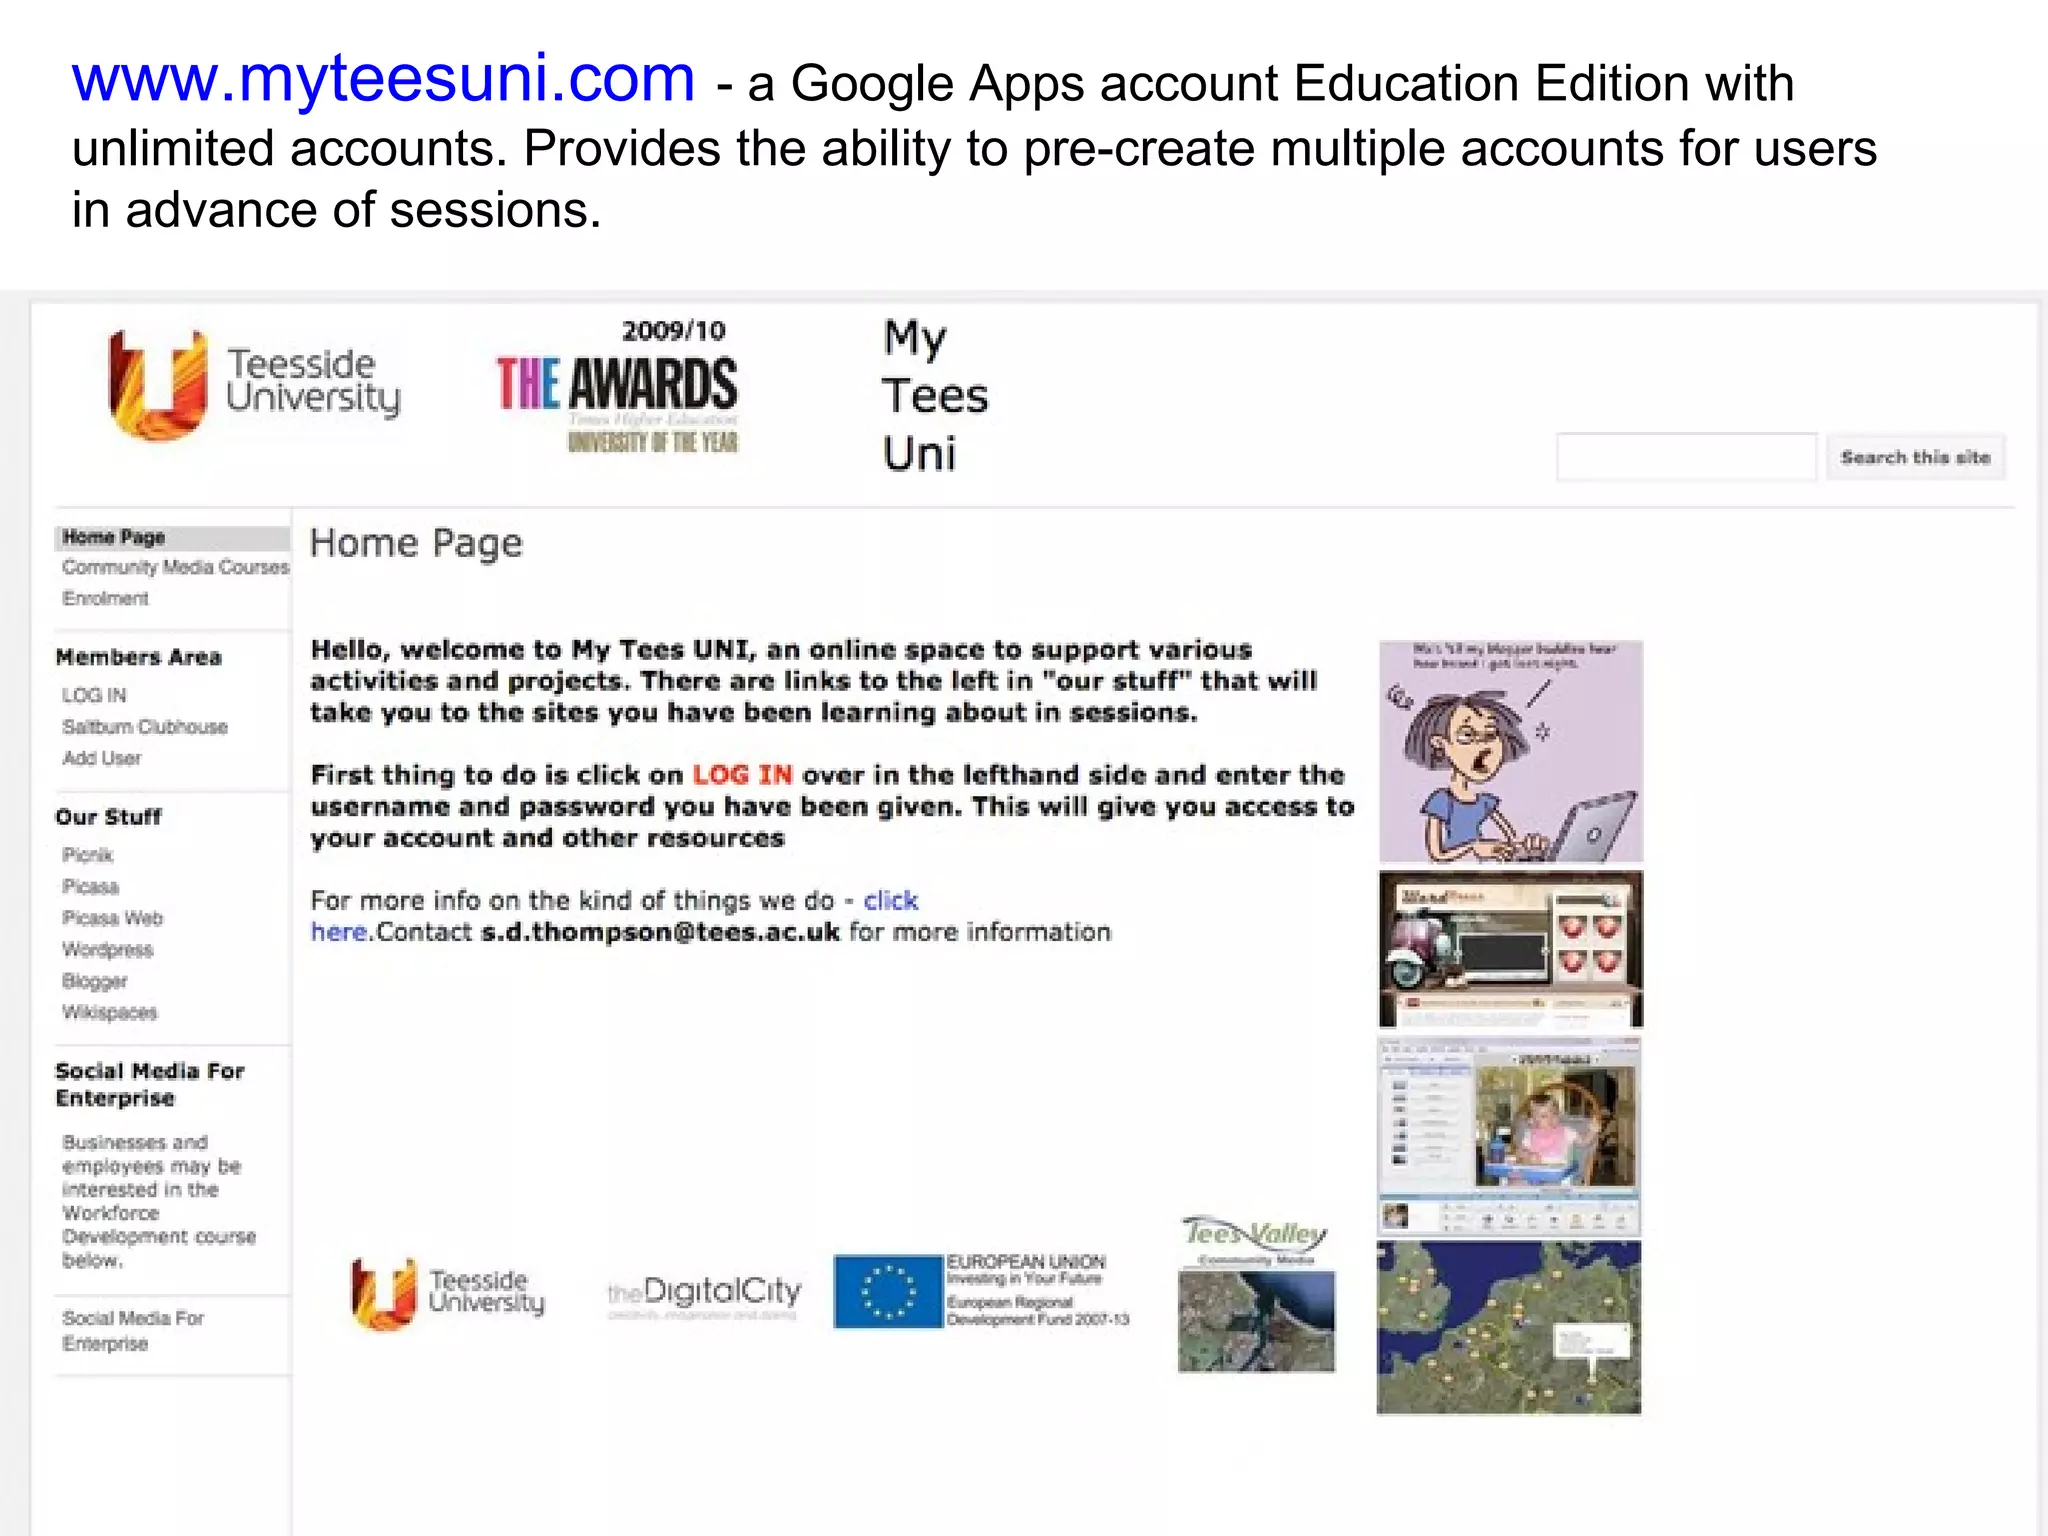Click Add User in Members Area
2048x1536 pixels.
pos(102,758)
